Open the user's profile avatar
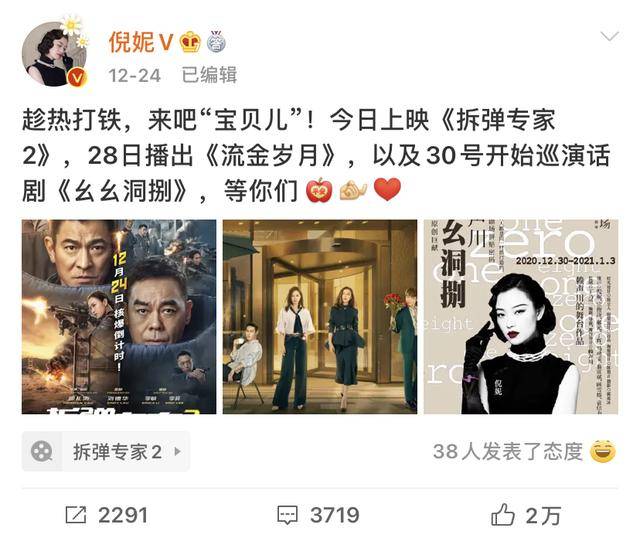This screenshot has height=538, width=640. coord(55,53)
